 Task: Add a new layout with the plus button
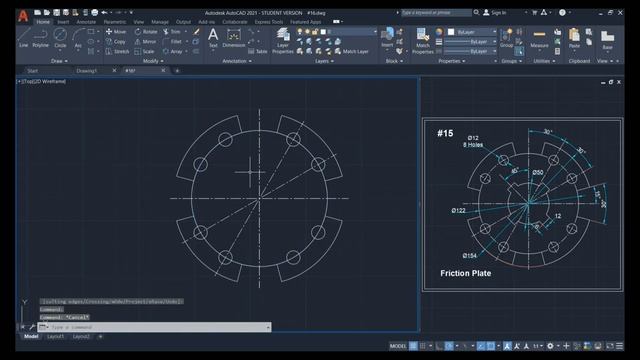point(100,336)
